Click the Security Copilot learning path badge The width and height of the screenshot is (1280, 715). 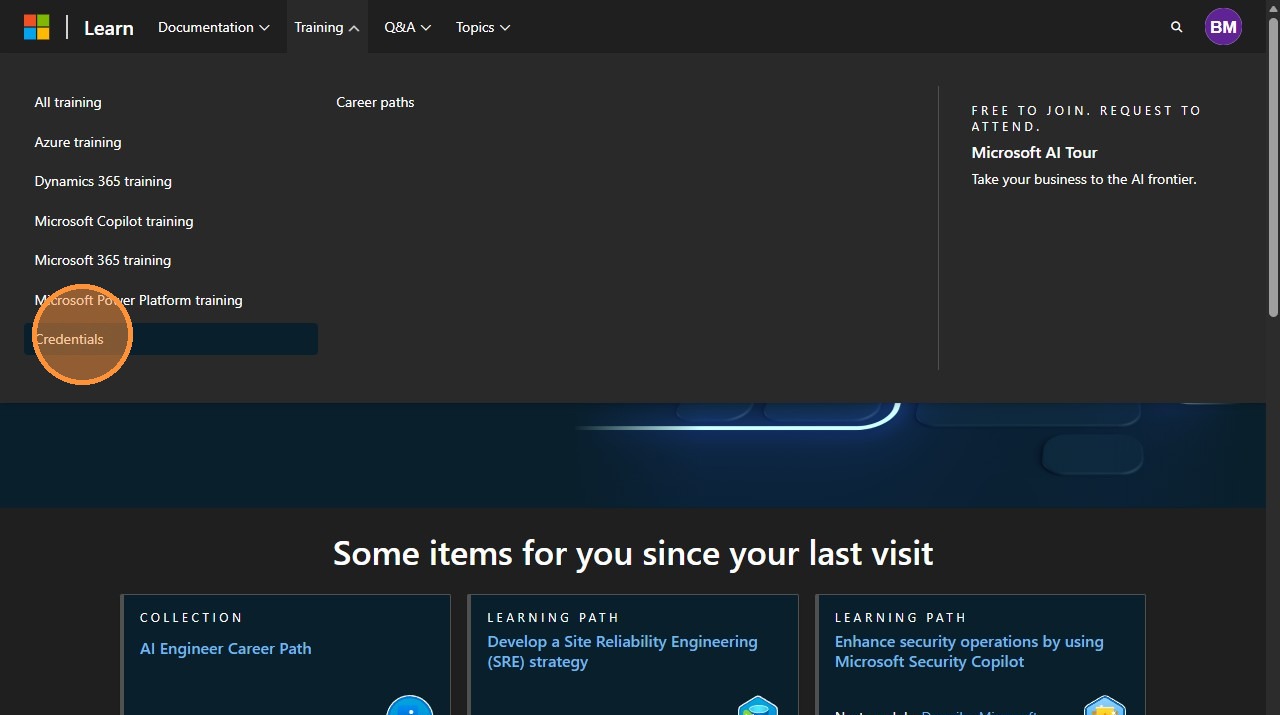tap(1106, 705)
